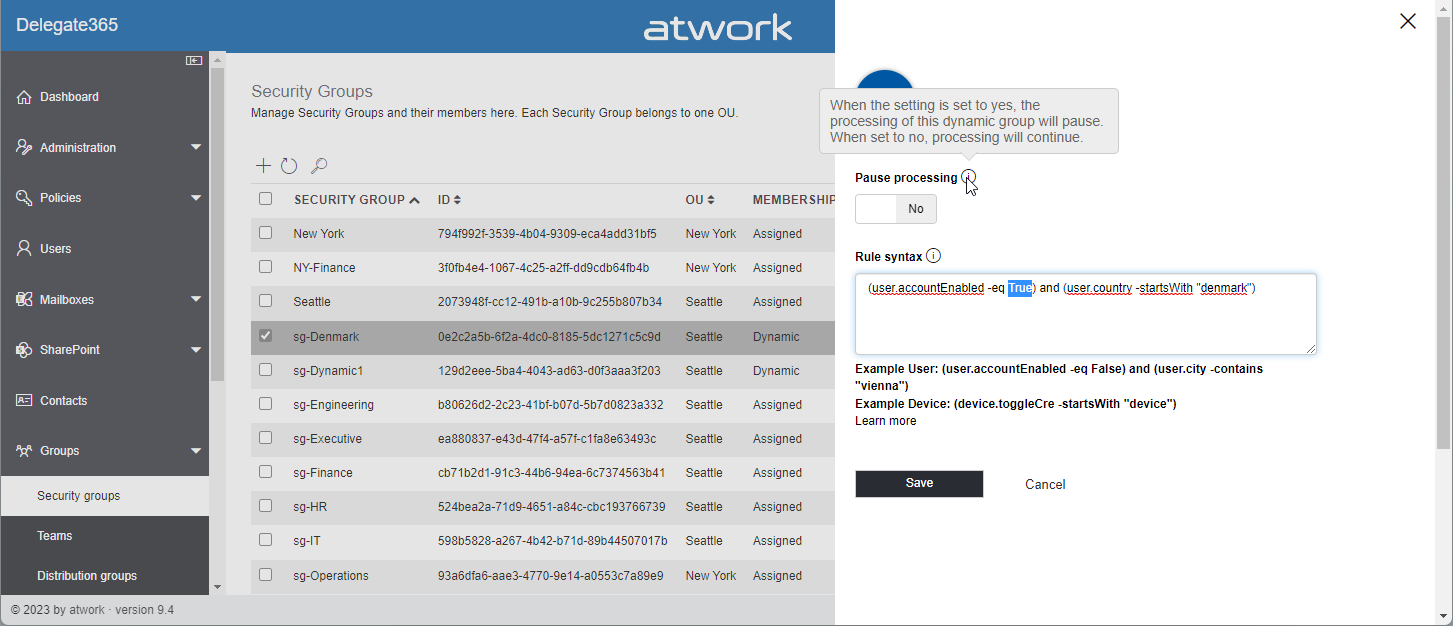
Task: Sort by the ID column arrows
Action: (457, 200)
